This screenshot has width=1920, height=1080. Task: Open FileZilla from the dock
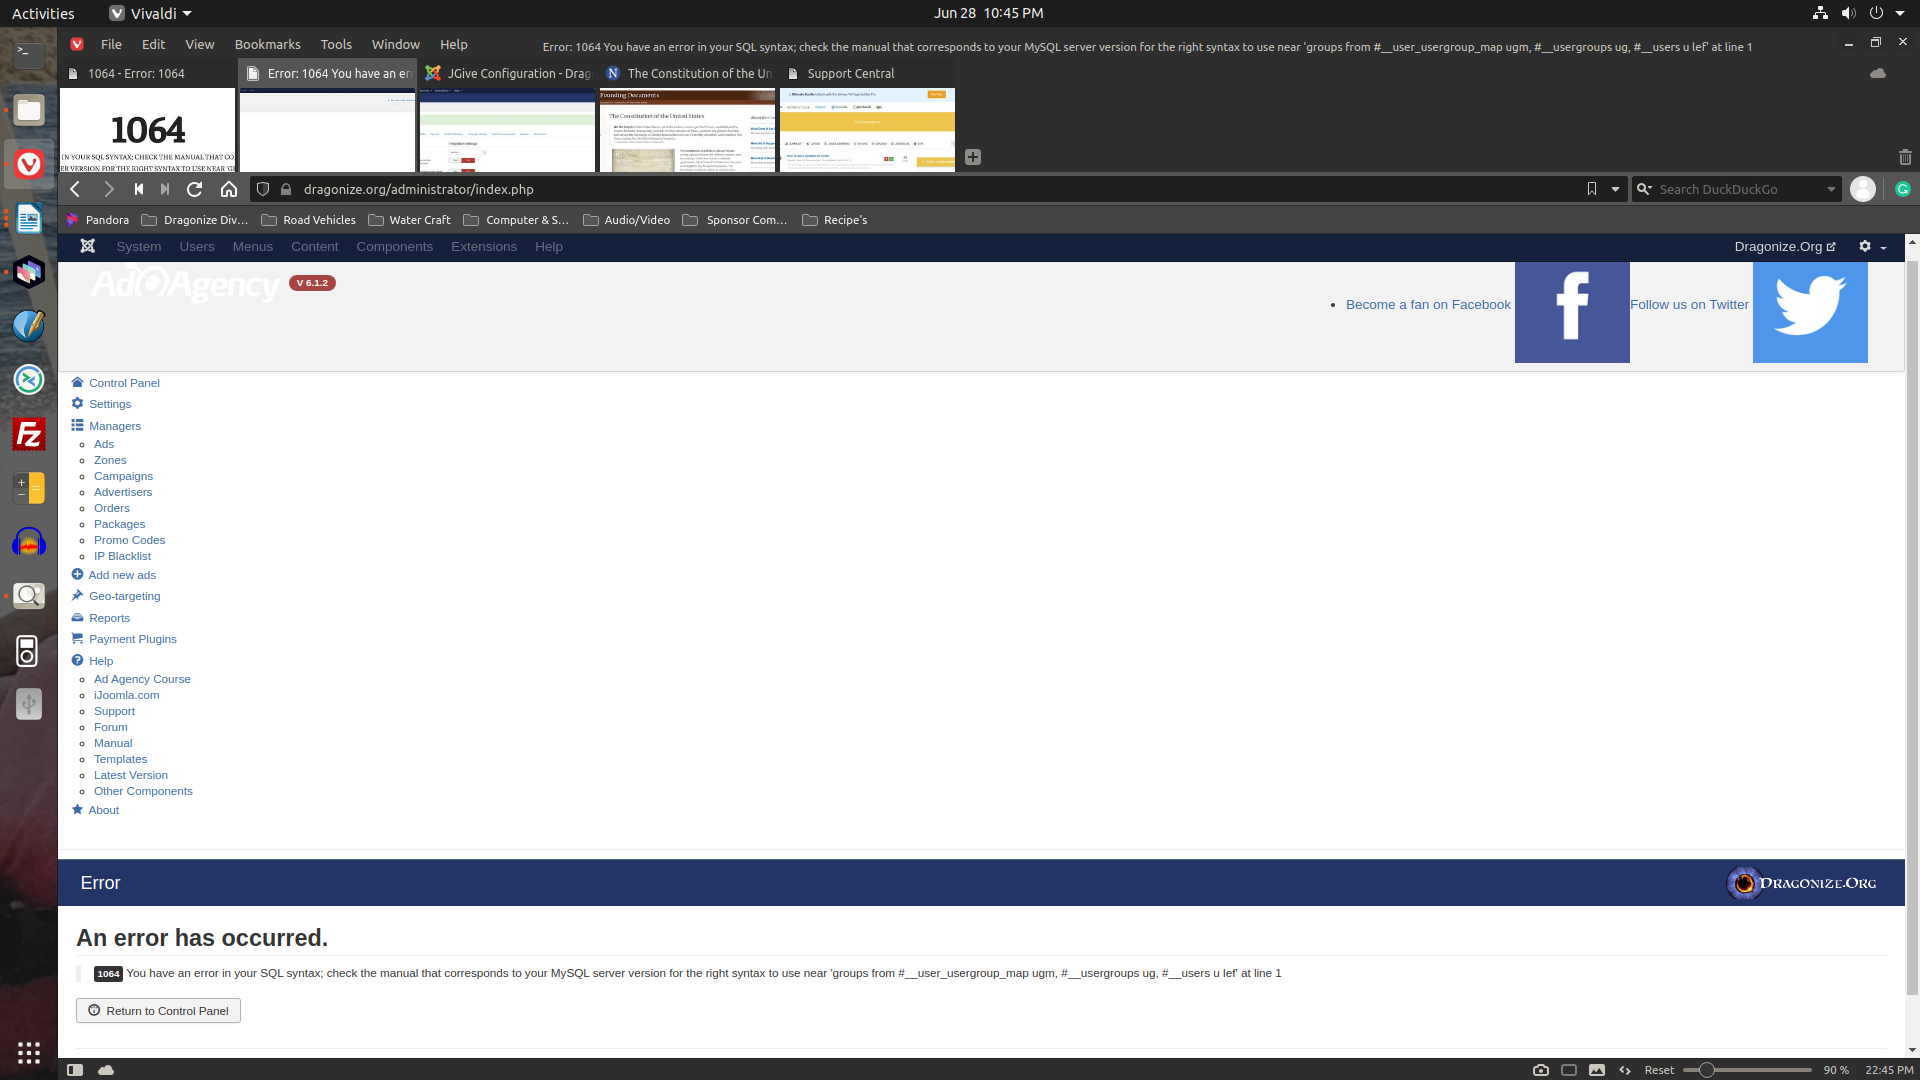point(29,434)
